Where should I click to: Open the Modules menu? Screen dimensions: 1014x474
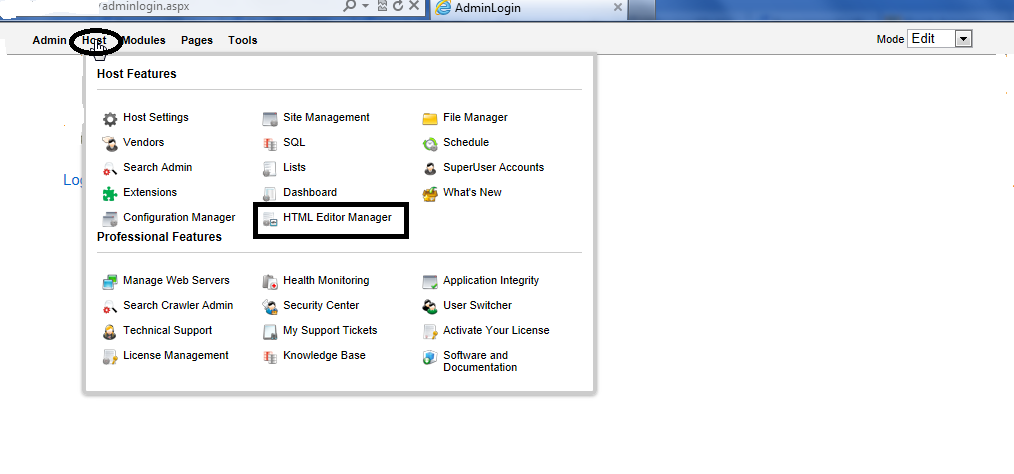(144, 40)
